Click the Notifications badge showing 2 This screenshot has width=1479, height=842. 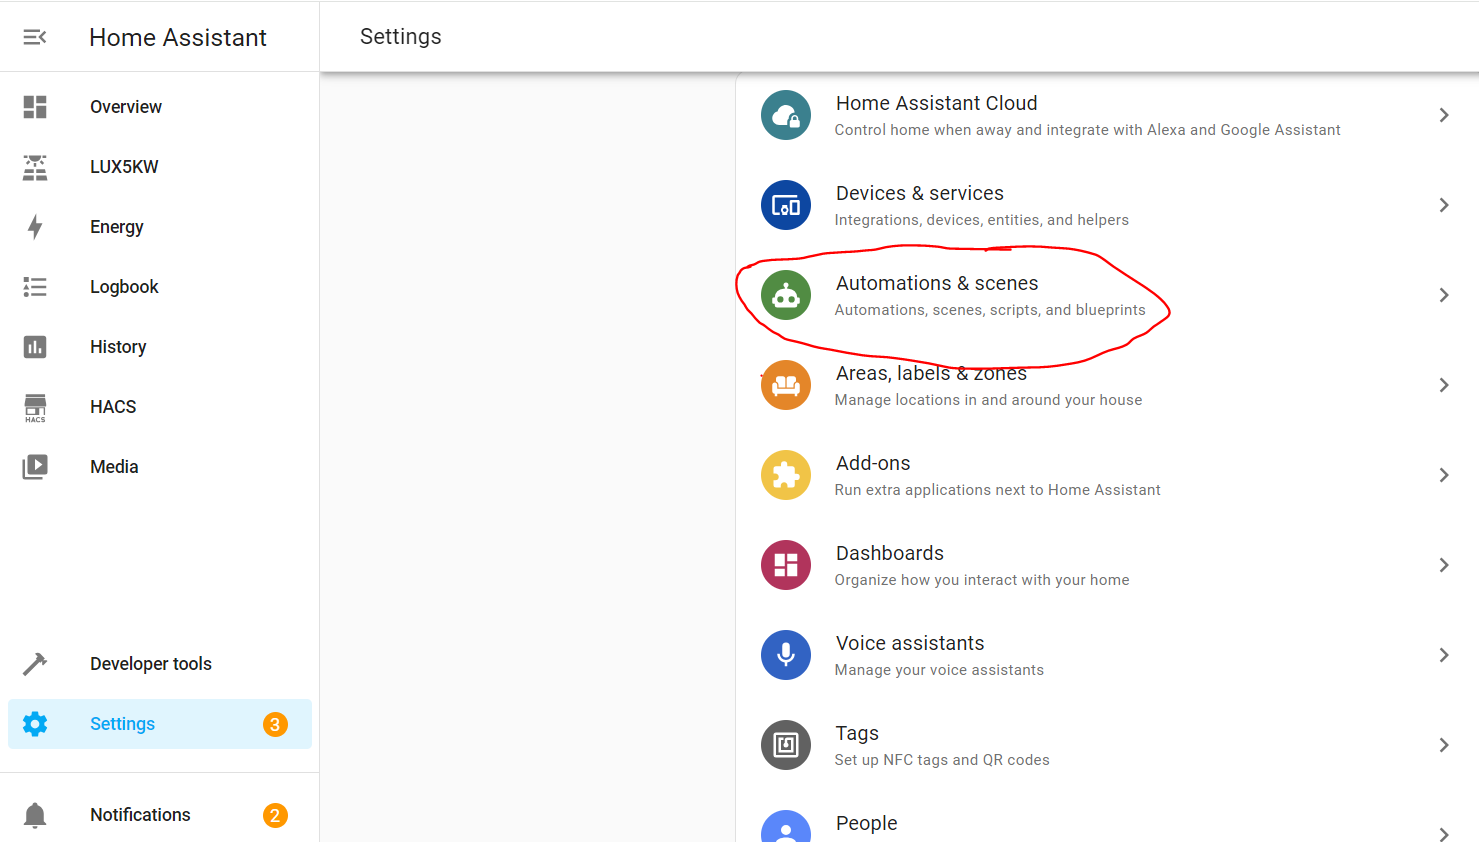pos(275,815)
